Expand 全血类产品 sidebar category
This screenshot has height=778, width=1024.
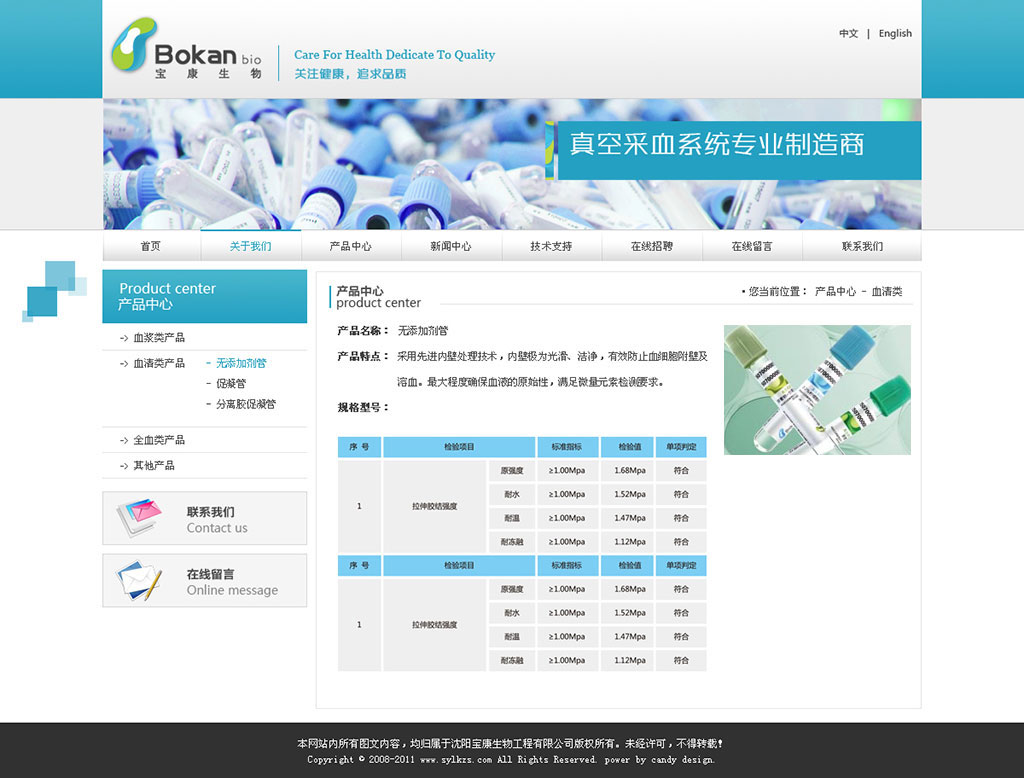coord(158,440)
